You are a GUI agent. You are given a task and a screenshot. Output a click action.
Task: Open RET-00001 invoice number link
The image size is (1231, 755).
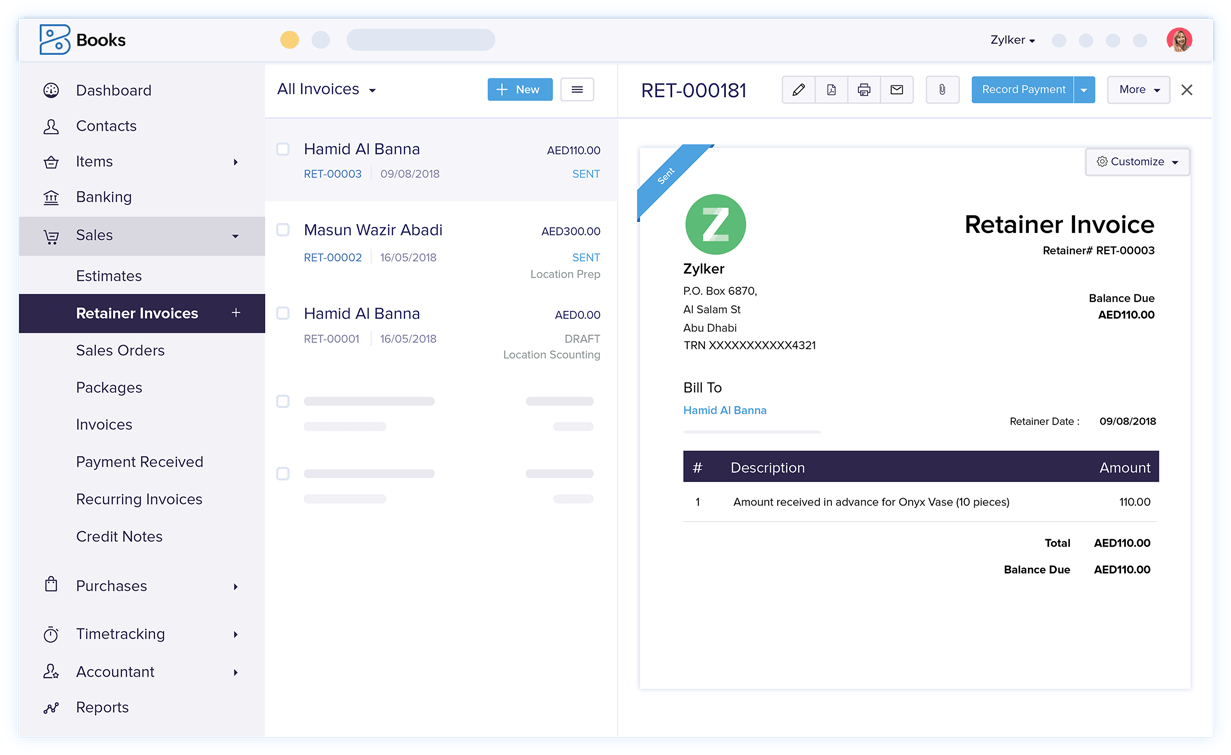click(x=332, y=339)
